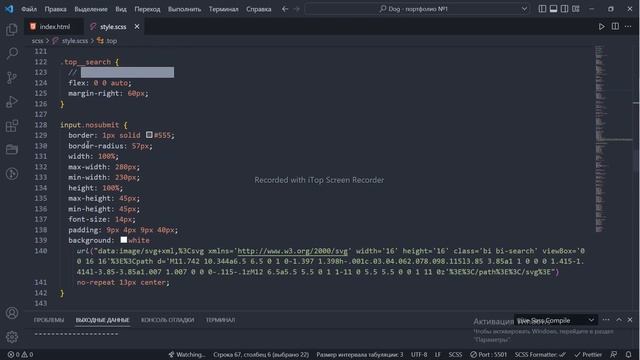Open Source Control view
The image size is (640, 360).
[12, 78]
